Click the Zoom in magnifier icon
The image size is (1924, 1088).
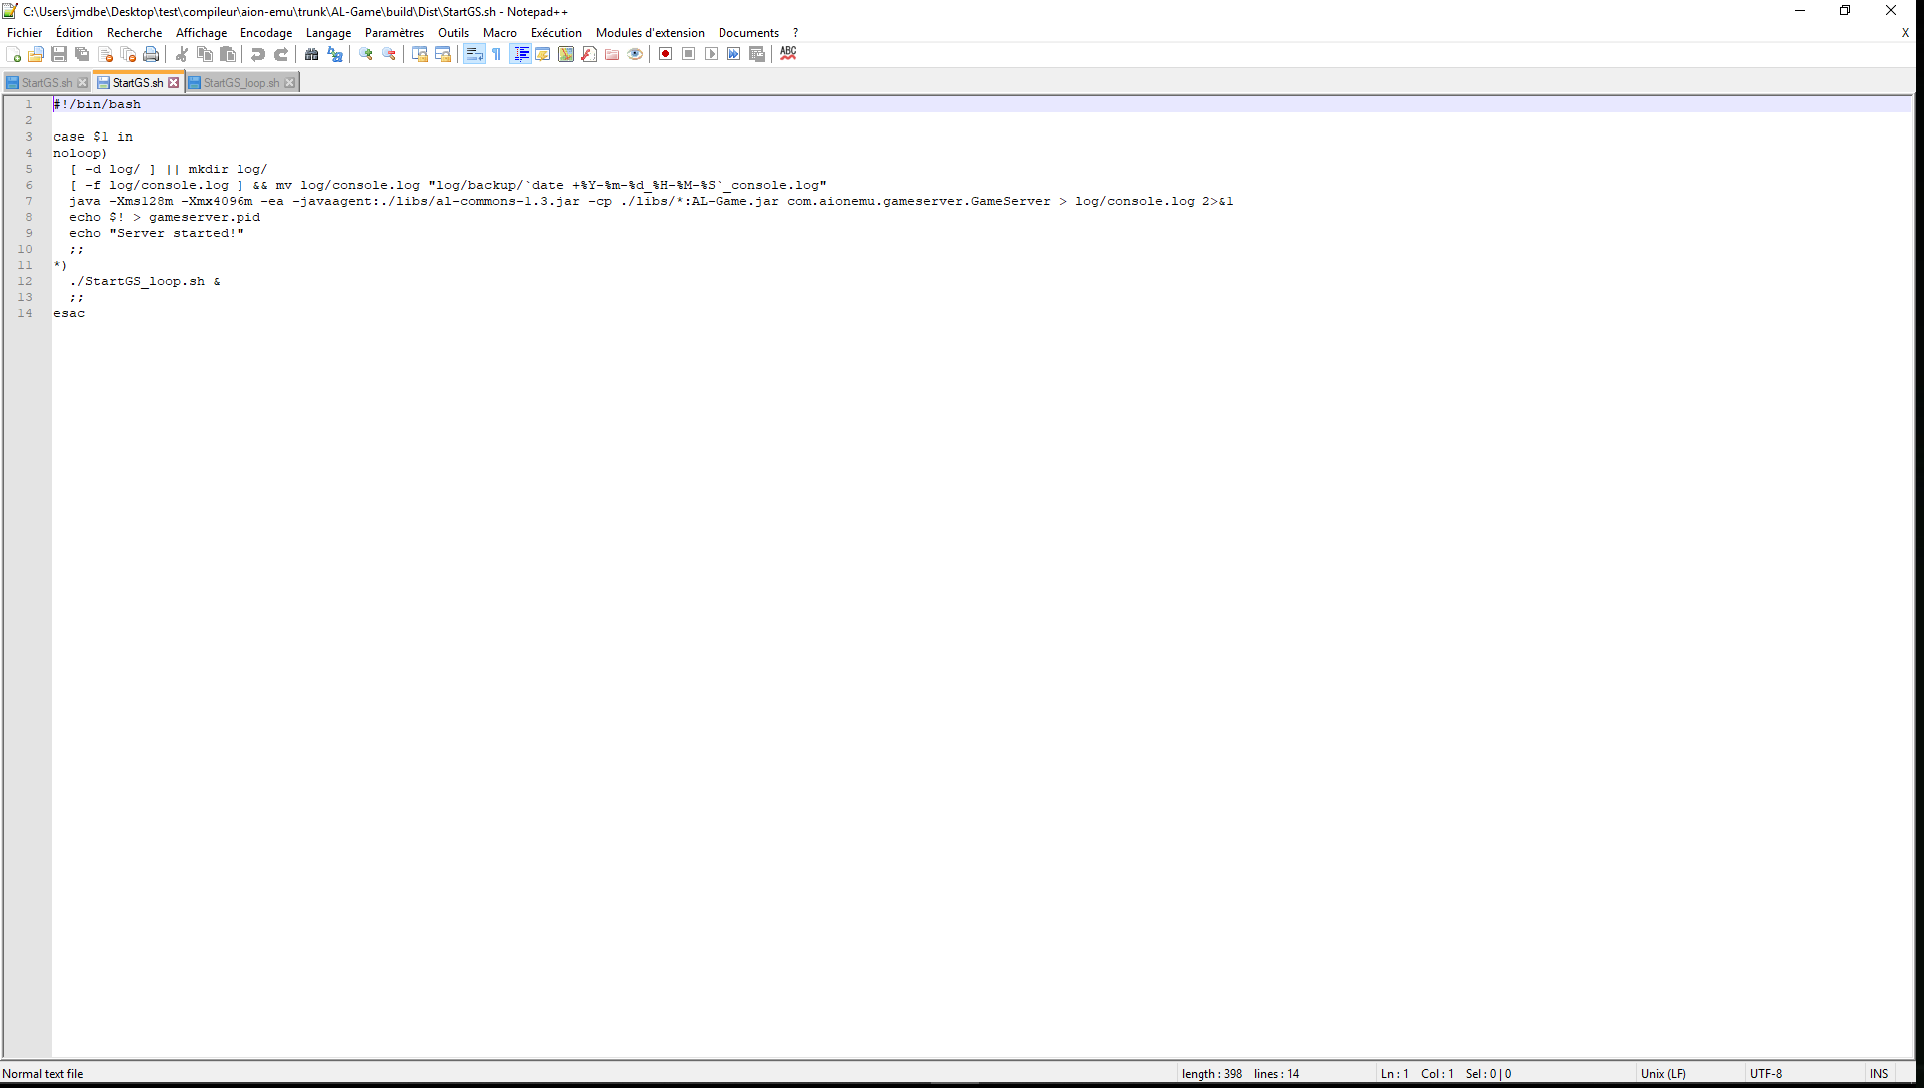[366, 54]
